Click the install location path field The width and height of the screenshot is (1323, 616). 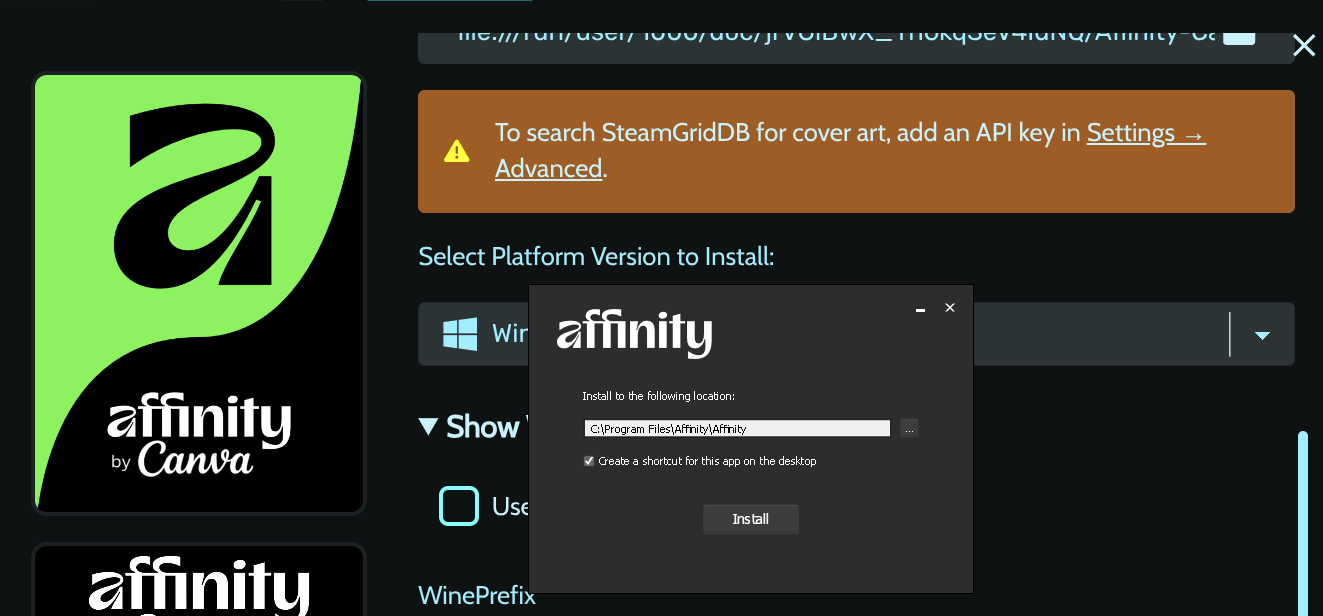737,428
